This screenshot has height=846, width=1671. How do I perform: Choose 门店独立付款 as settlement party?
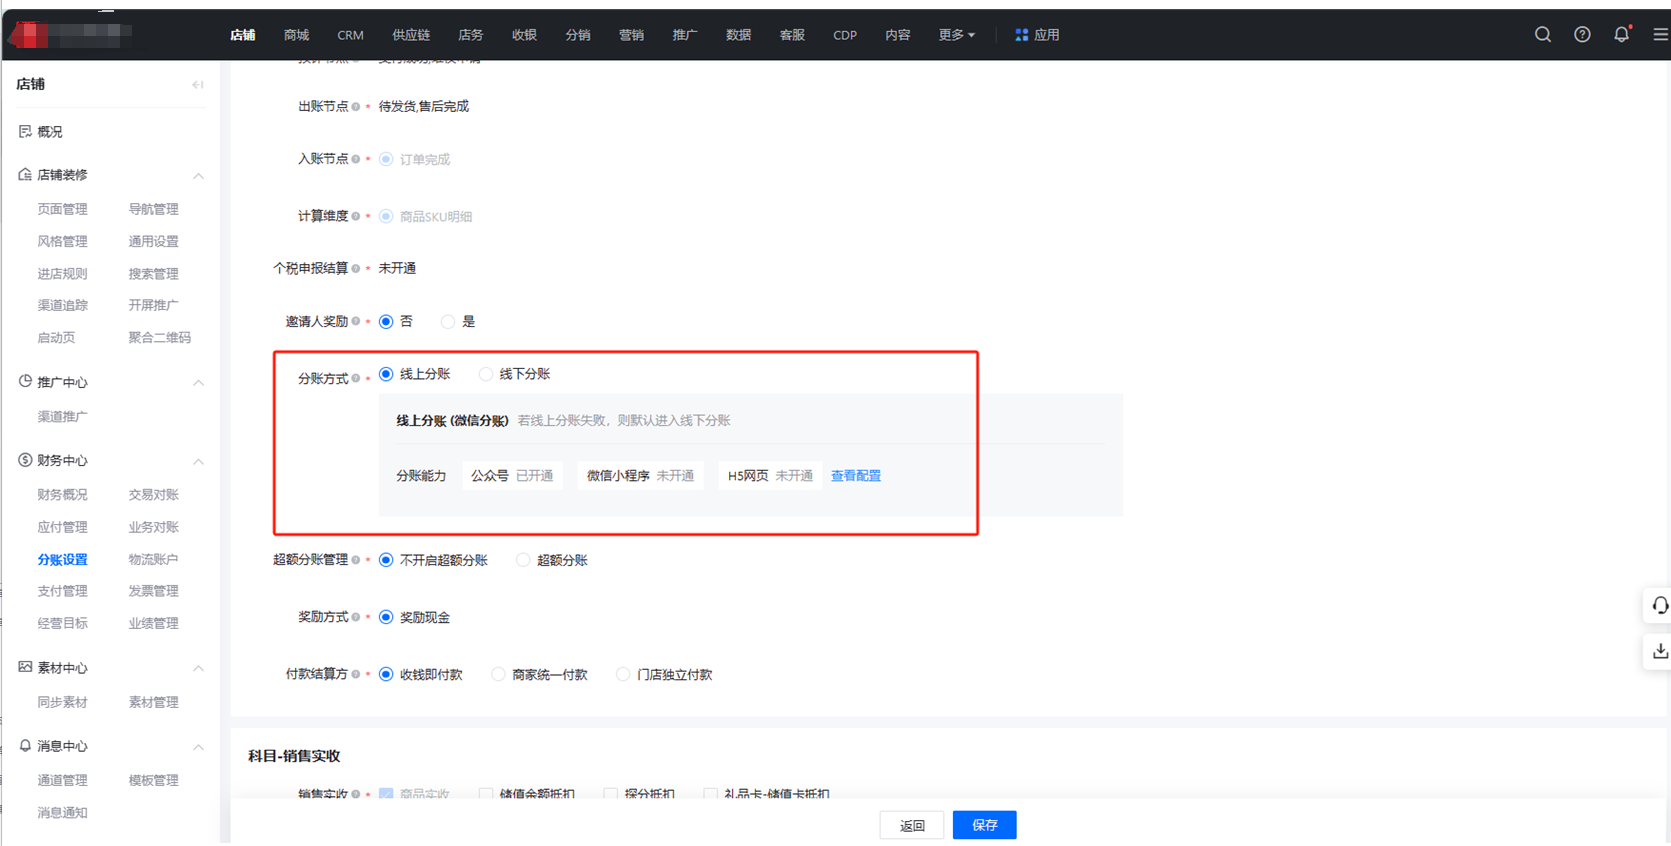coord(623,675)
